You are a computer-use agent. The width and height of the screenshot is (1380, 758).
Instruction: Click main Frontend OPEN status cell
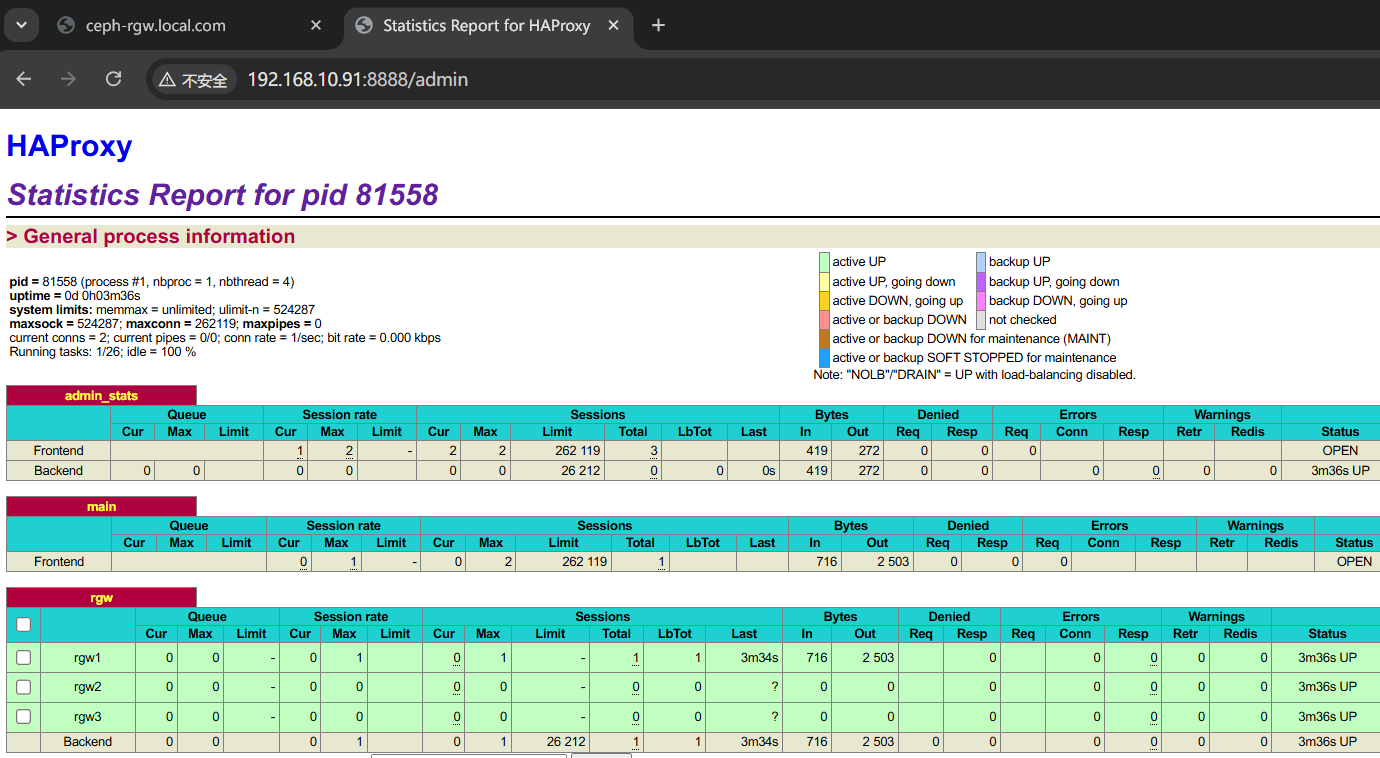pyautogui.click(x=1354, y=562)
